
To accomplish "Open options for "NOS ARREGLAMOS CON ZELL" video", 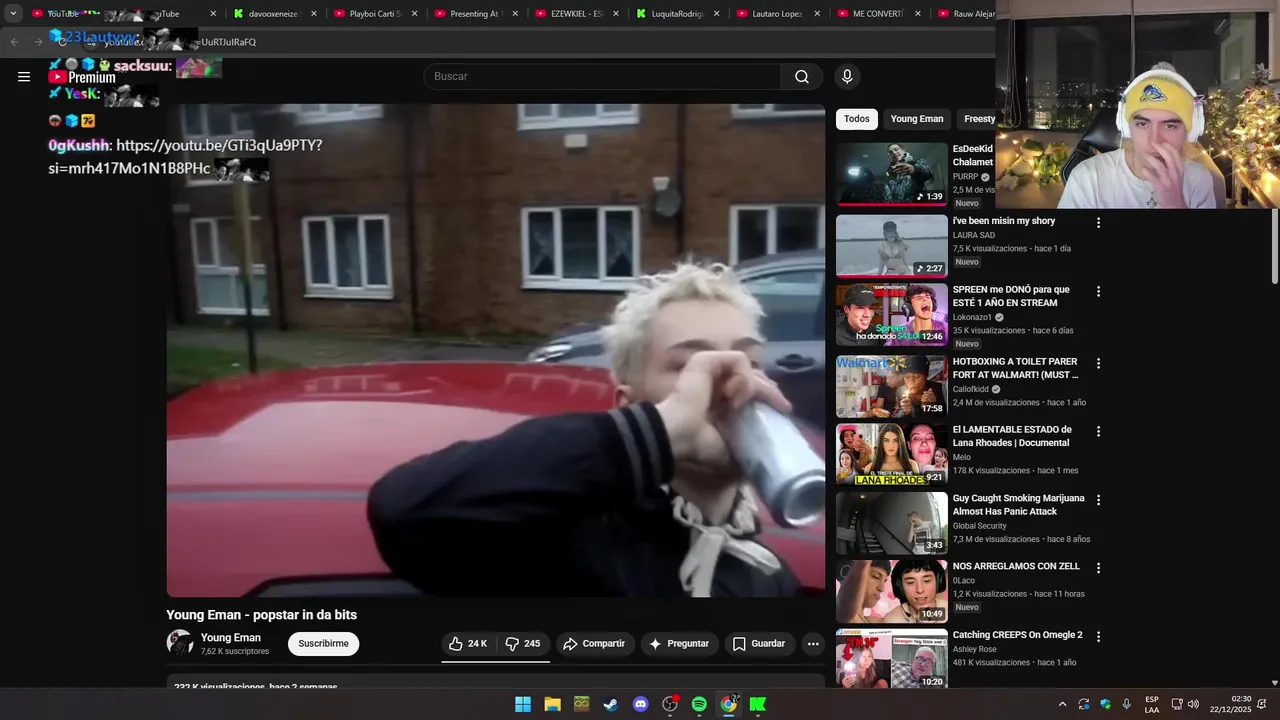I will pos(1098,567).
